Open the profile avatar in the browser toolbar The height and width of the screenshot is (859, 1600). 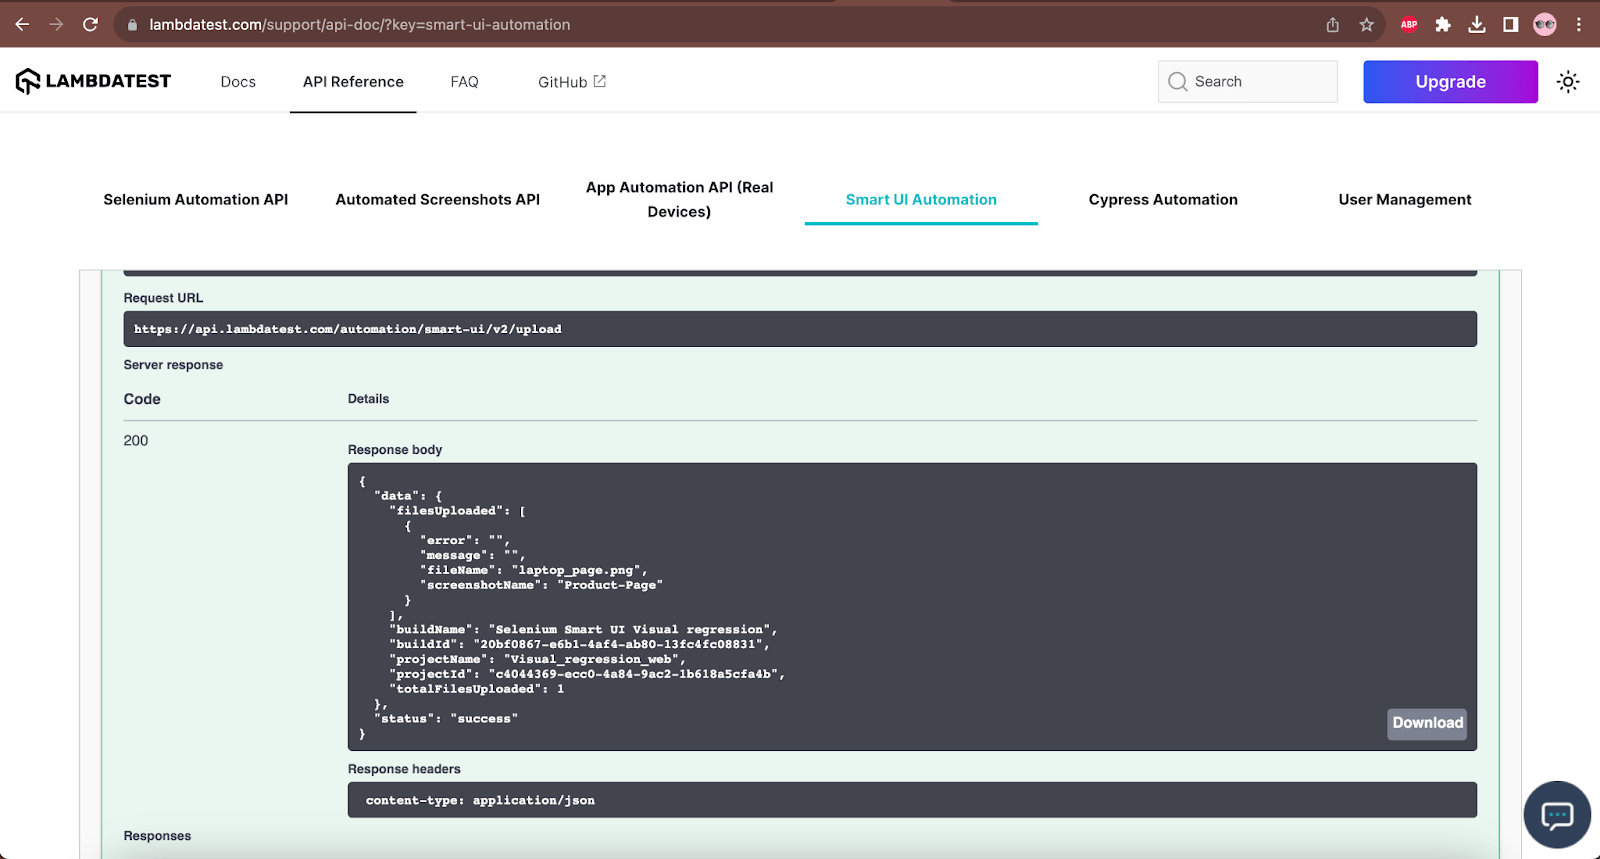click(1545, 25)
